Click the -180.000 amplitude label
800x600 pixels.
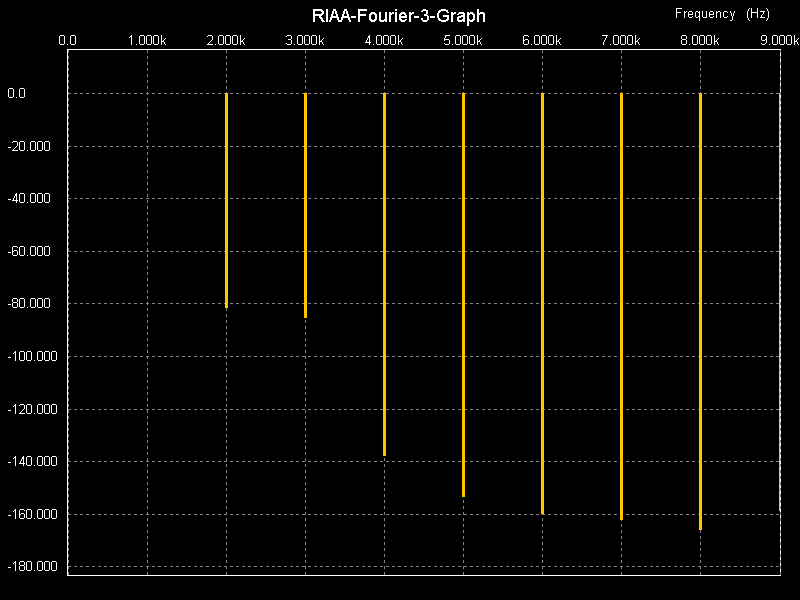click(32, 566)
